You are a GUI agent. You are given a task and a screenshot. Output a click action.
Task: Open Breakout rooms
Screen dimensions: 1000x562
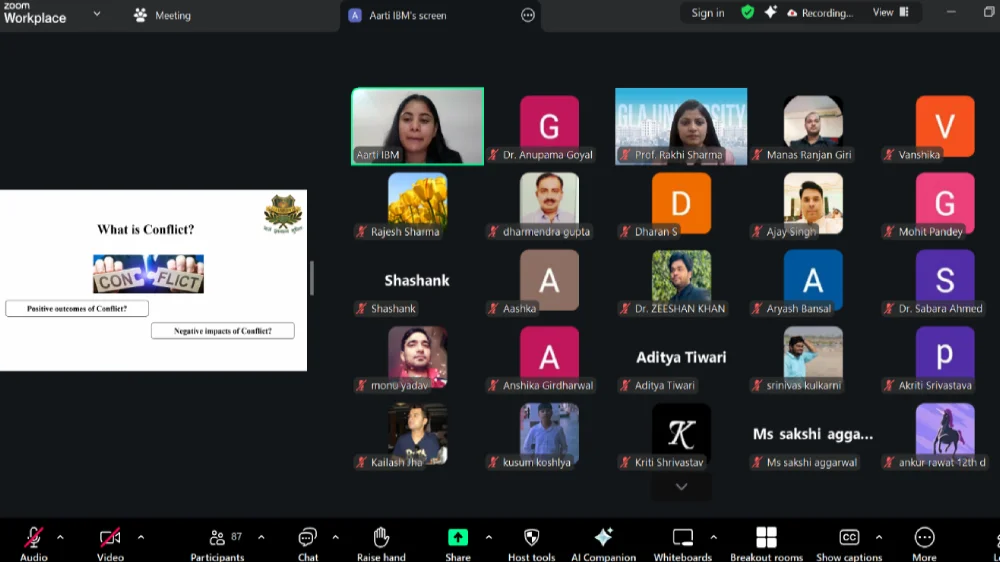coord(766,538)
